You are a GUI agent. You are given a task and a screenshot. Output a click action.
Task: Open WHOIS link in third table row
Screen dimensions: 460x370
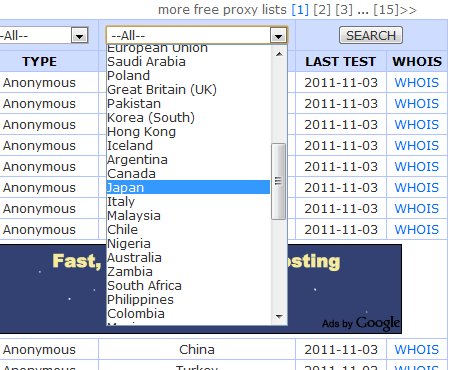(x=417, y=125)
